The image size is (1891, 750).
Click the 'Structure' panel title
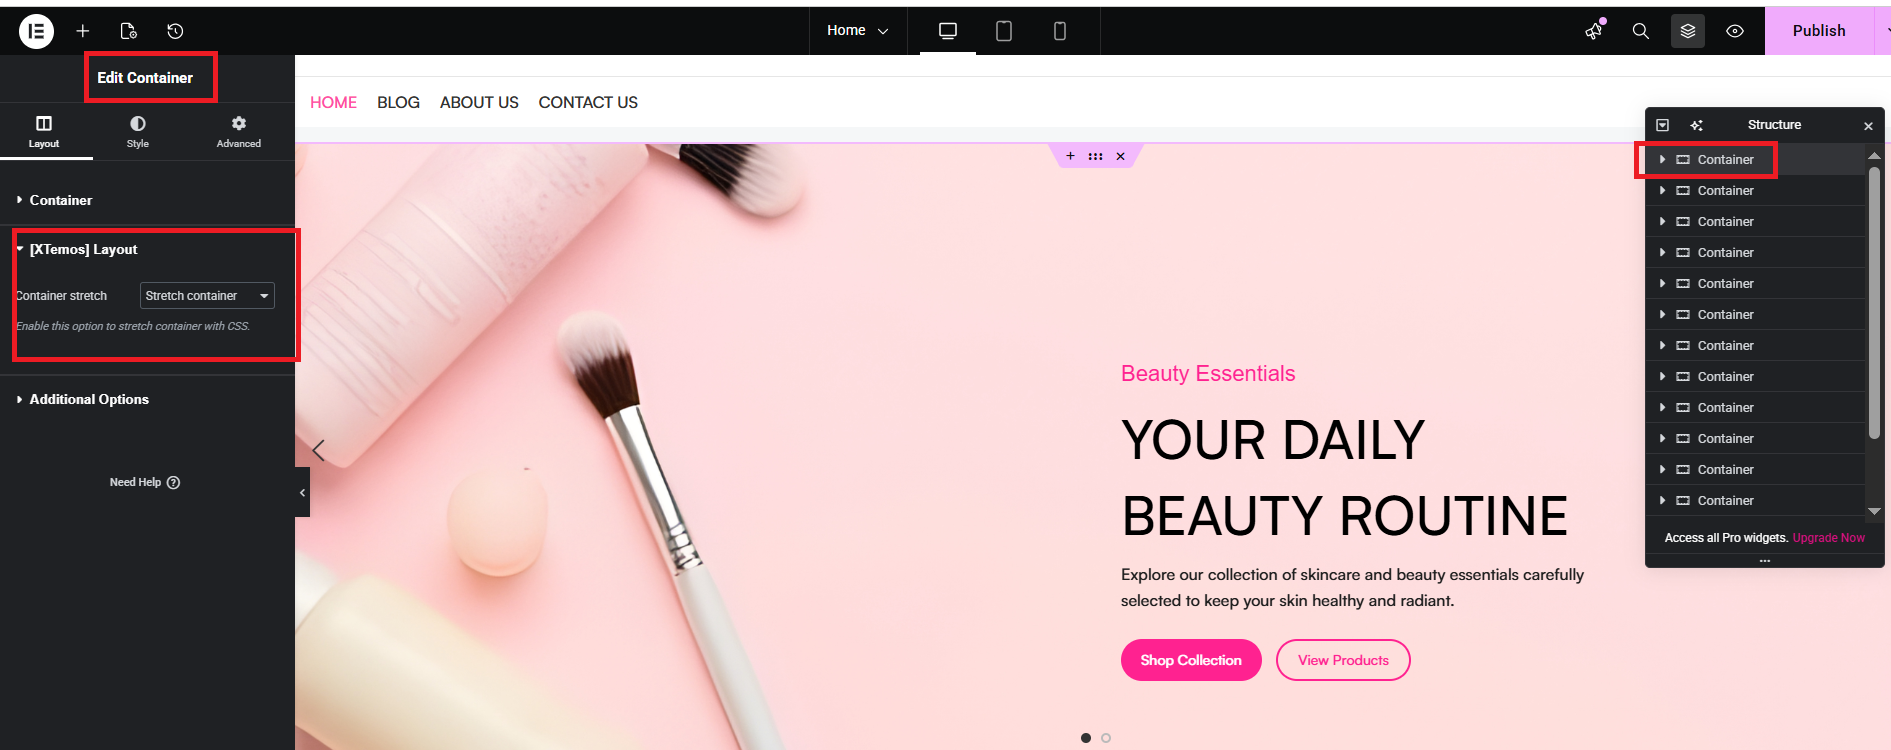click(1774, 125)
